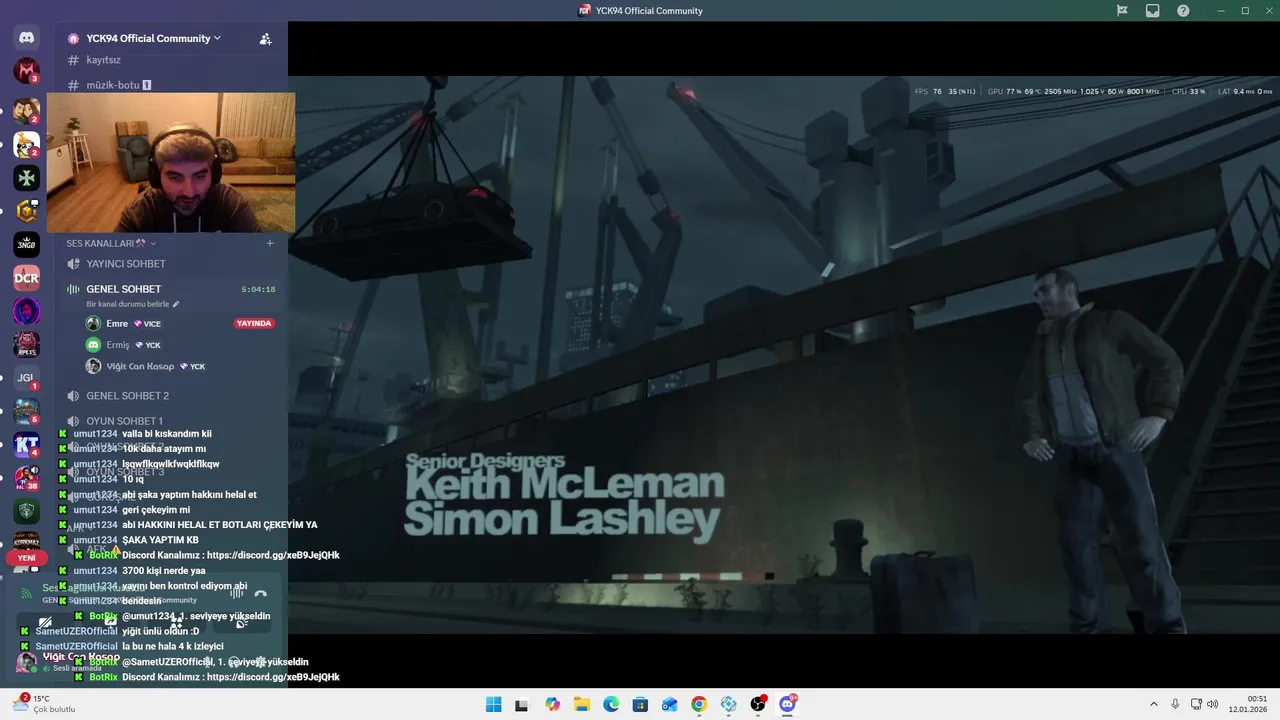1280x720 pixels.
Task: Expand the YCK94 Official Community server menu
Action: [154, 38]
